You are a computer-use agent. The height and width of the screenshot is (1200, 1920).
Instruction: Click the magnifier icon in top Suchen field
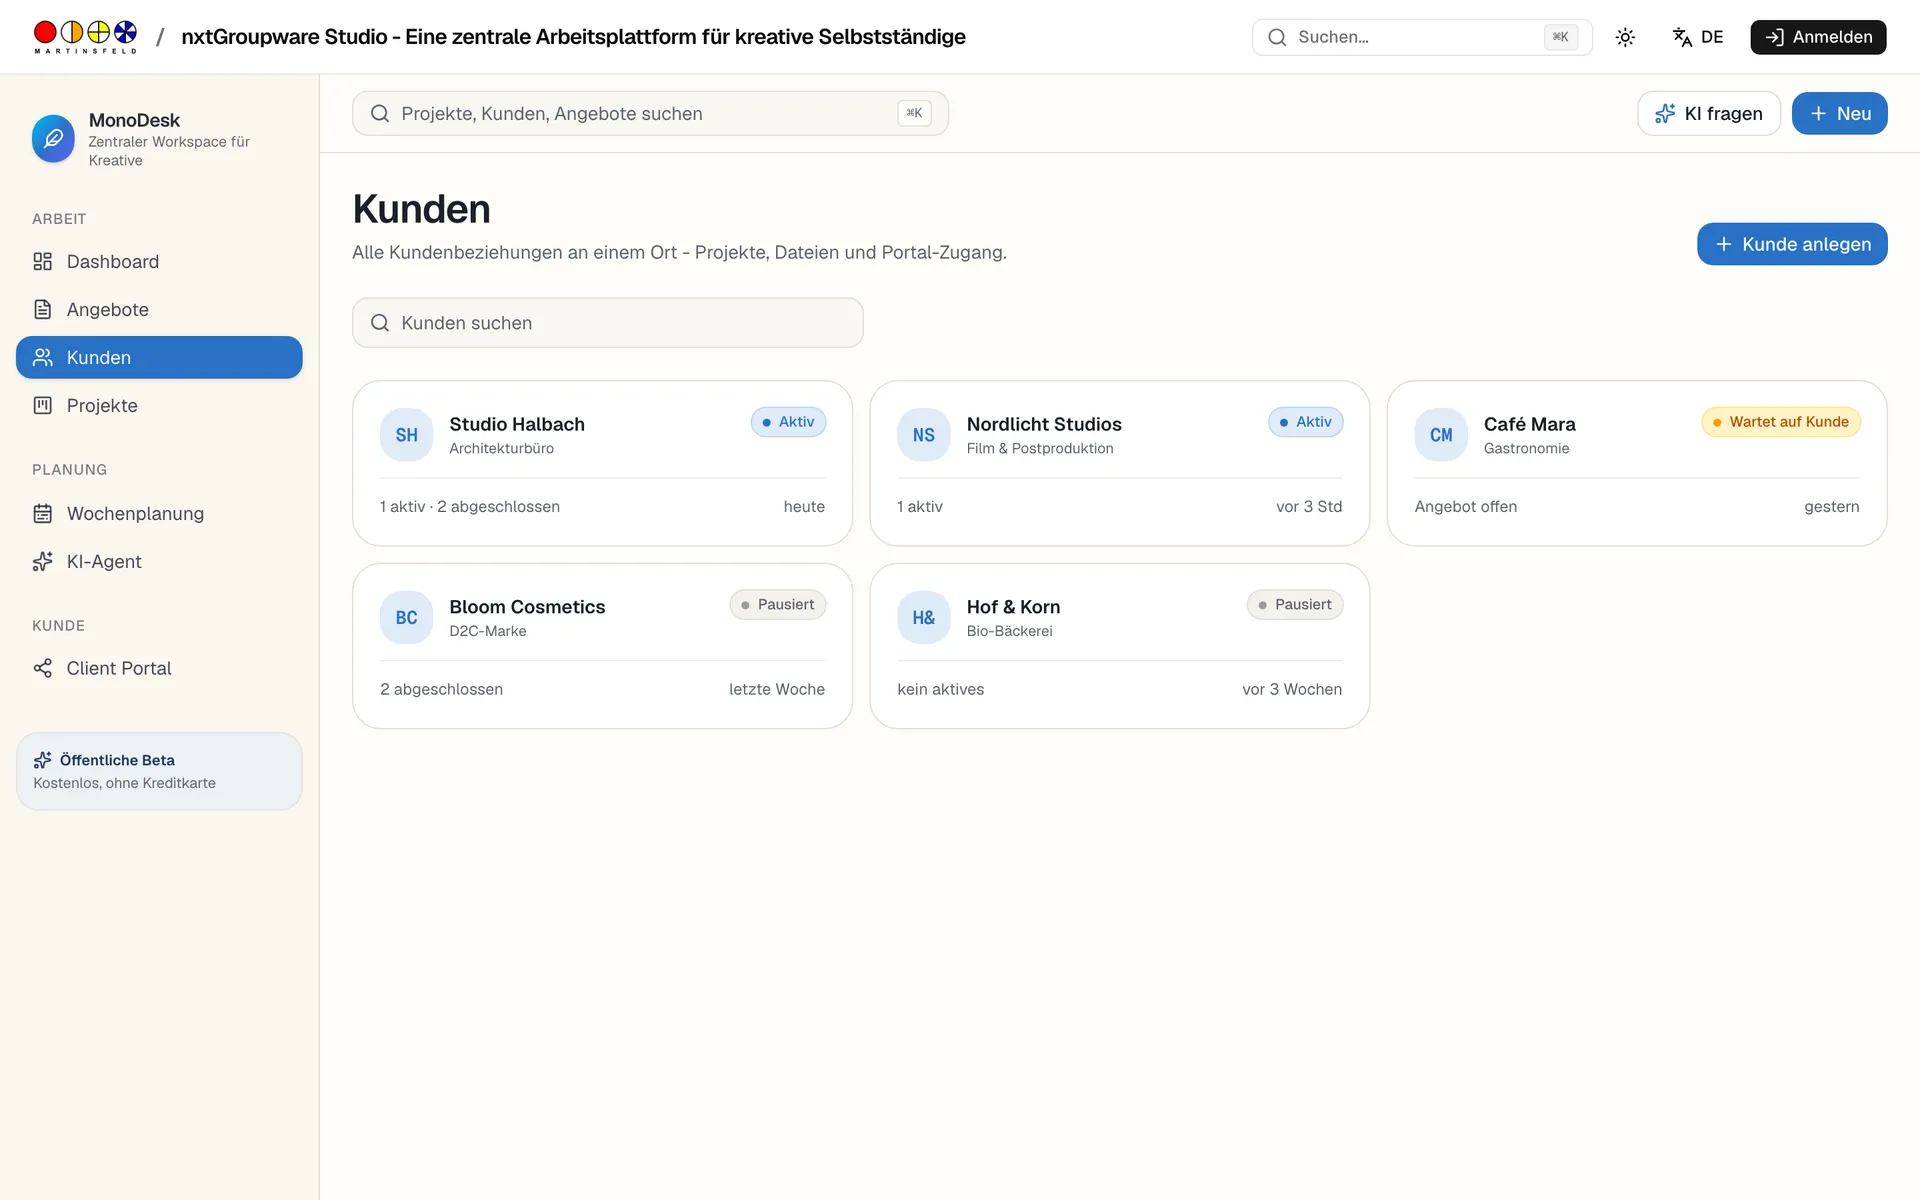1277,37
